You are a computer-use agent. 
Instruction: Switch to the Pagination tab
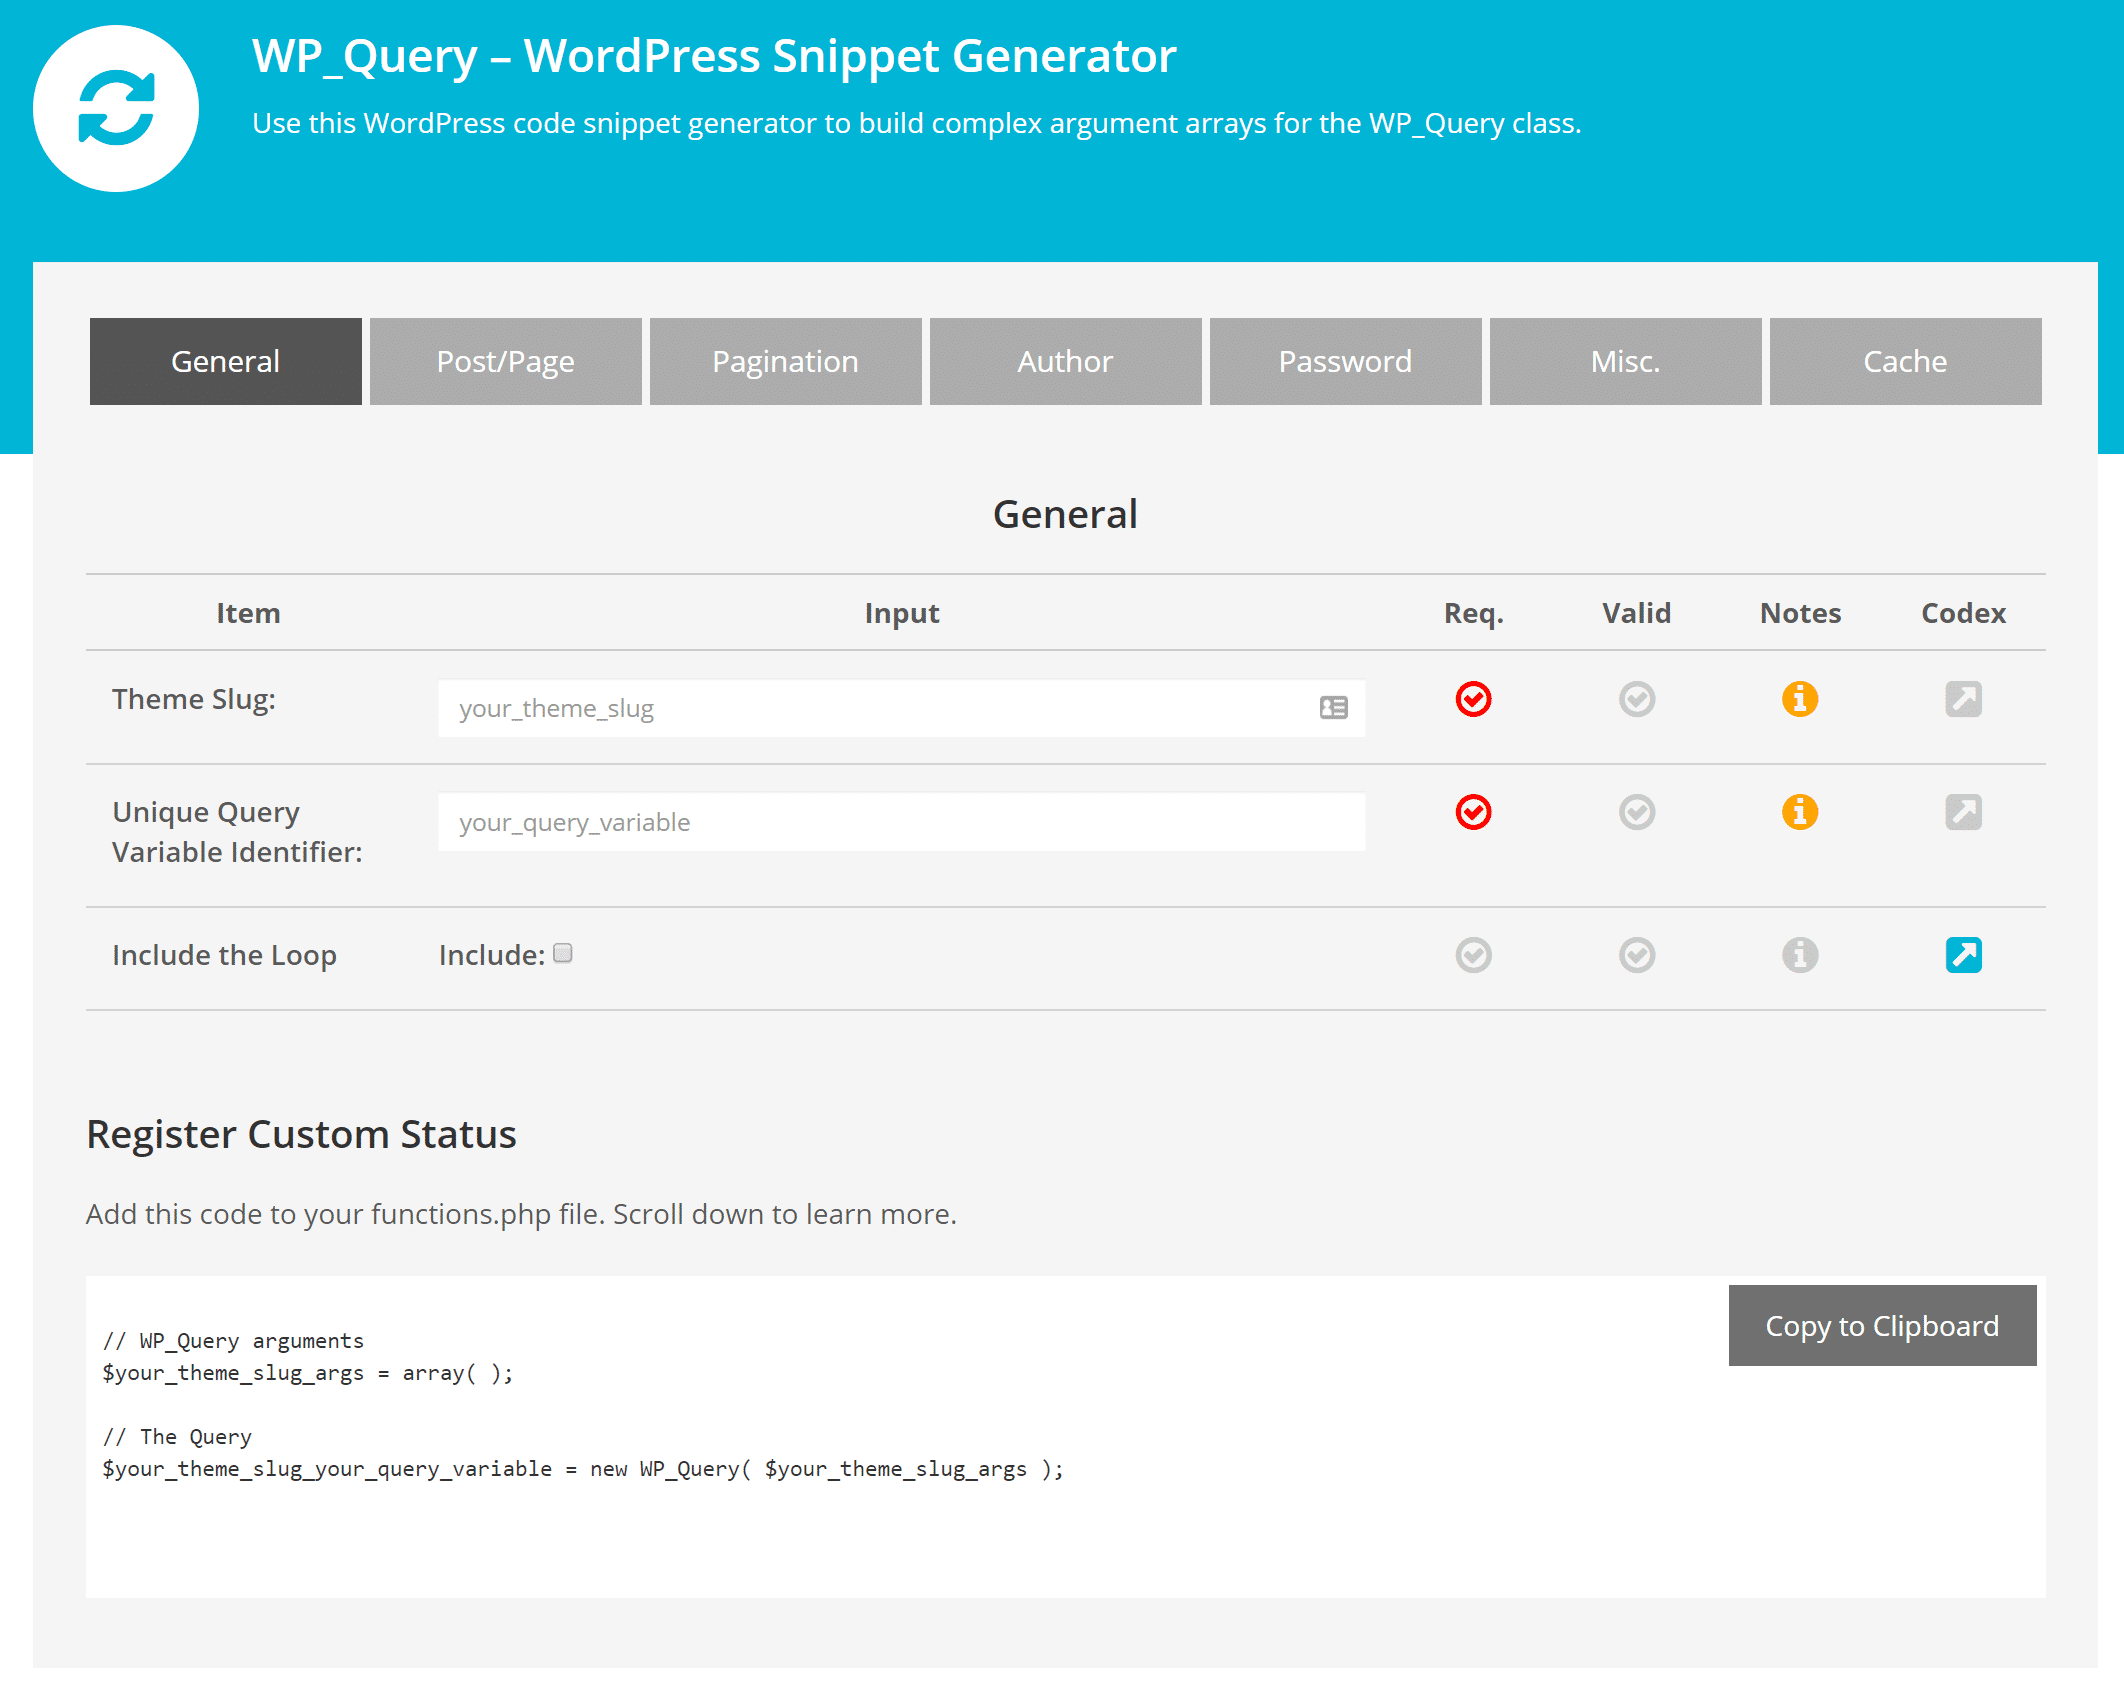pos(784,360)
